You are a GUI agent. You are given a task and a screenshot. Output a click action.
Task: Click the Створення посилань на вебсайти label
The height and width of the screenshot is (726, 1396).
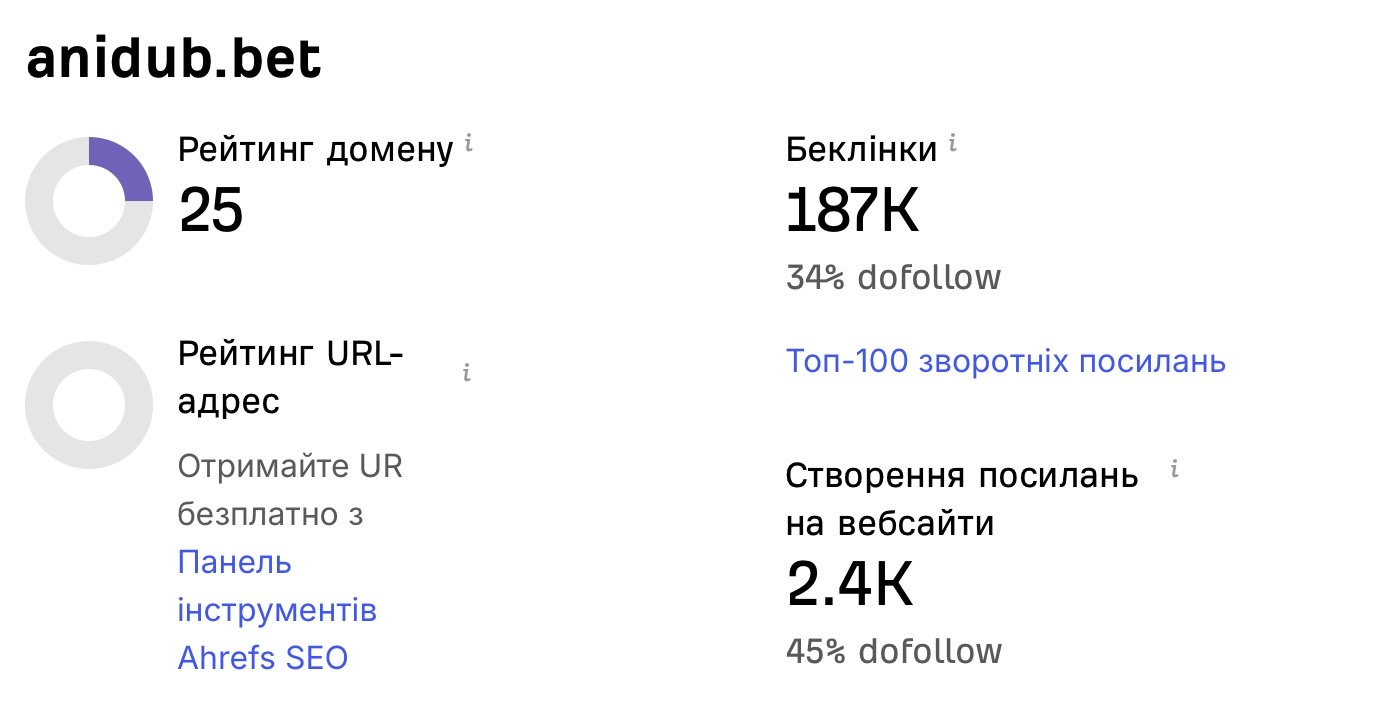962,499
